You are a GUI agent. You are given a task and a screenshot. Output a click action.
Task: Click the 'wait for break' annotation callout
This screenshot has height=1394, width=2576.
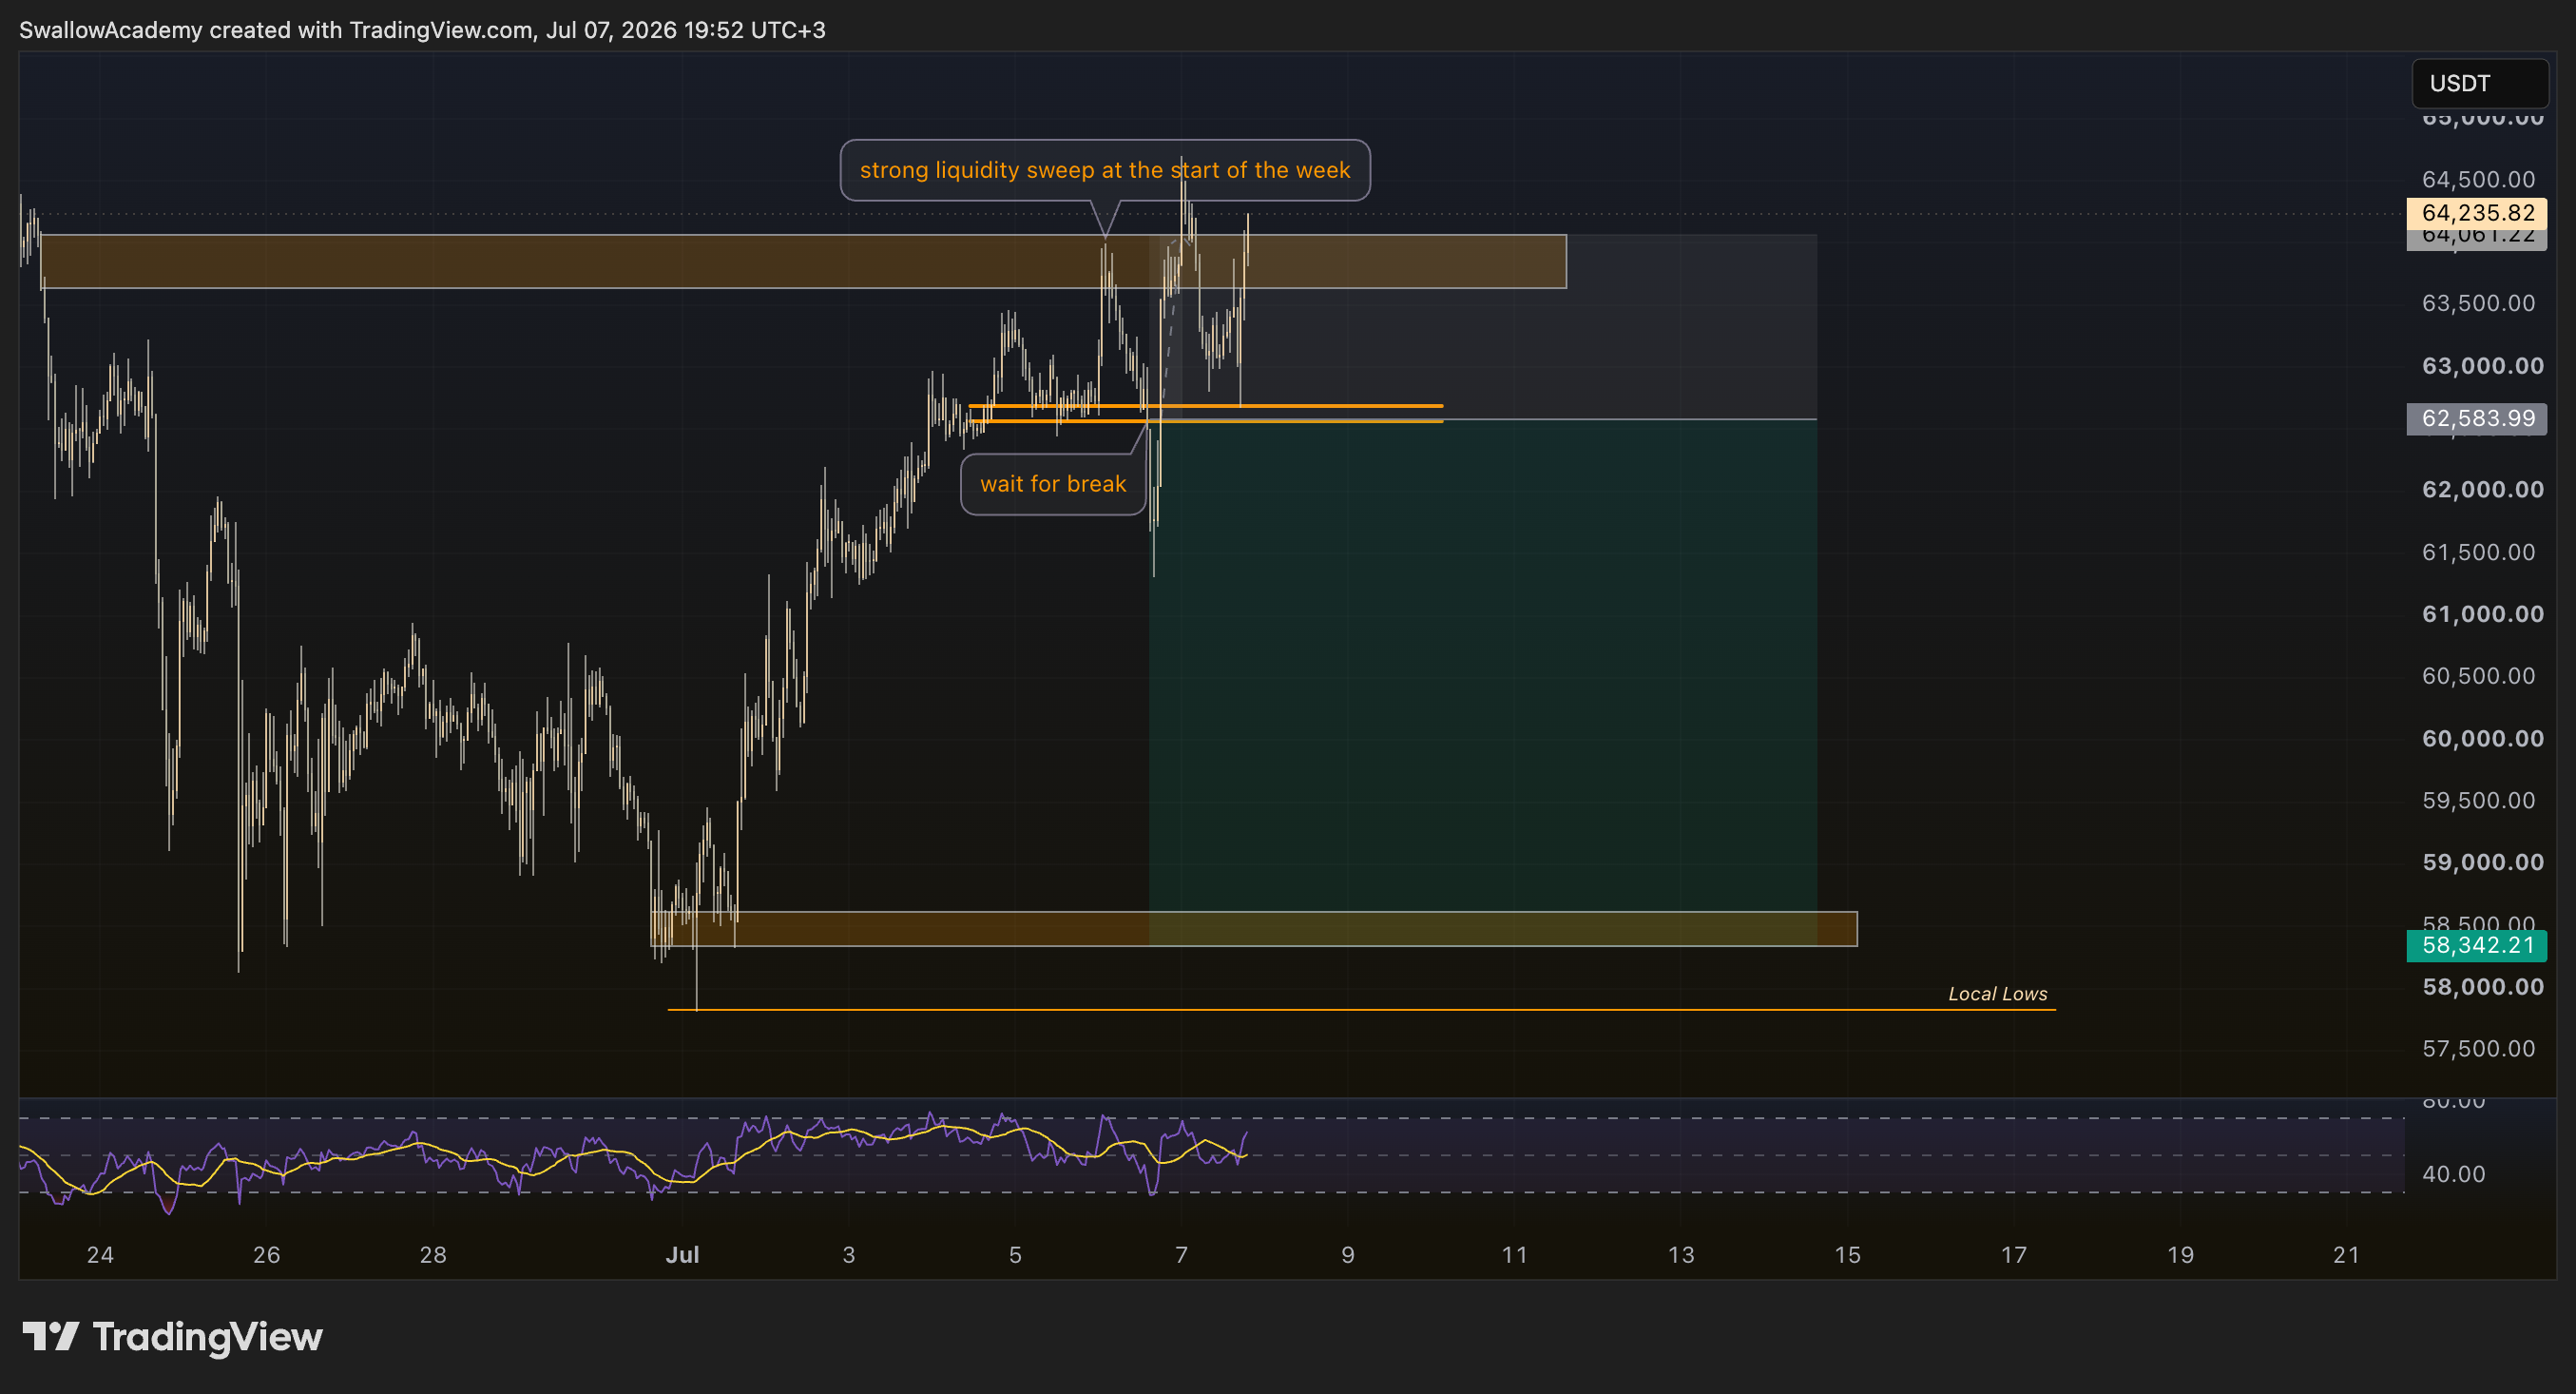coord(1053,484)
